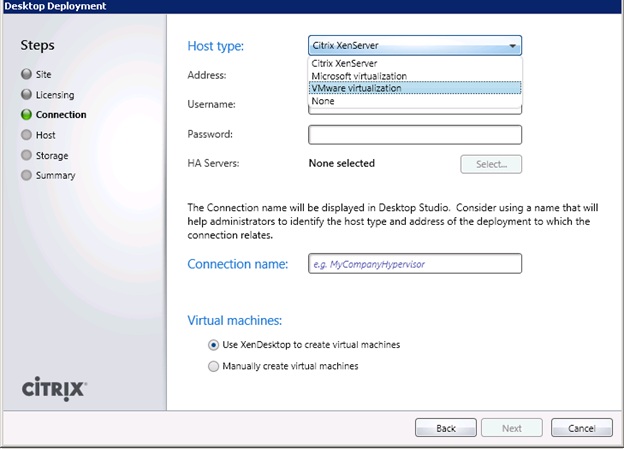Image resolution: width=624 pixels, height=449 pixels.
Task: Select the Storage step label
Action: 52,156
